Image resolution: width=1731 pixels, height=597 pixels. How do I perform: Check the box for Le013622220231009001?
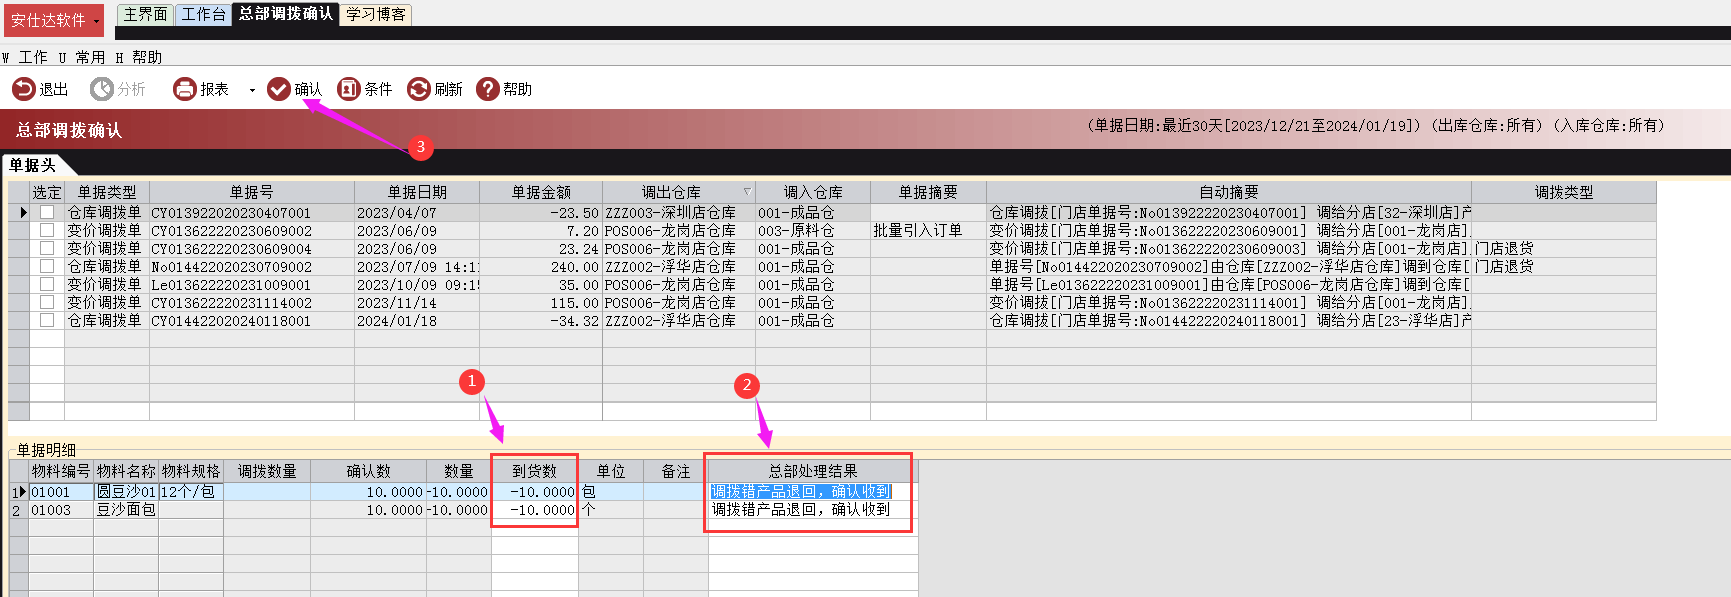(47, 284)
